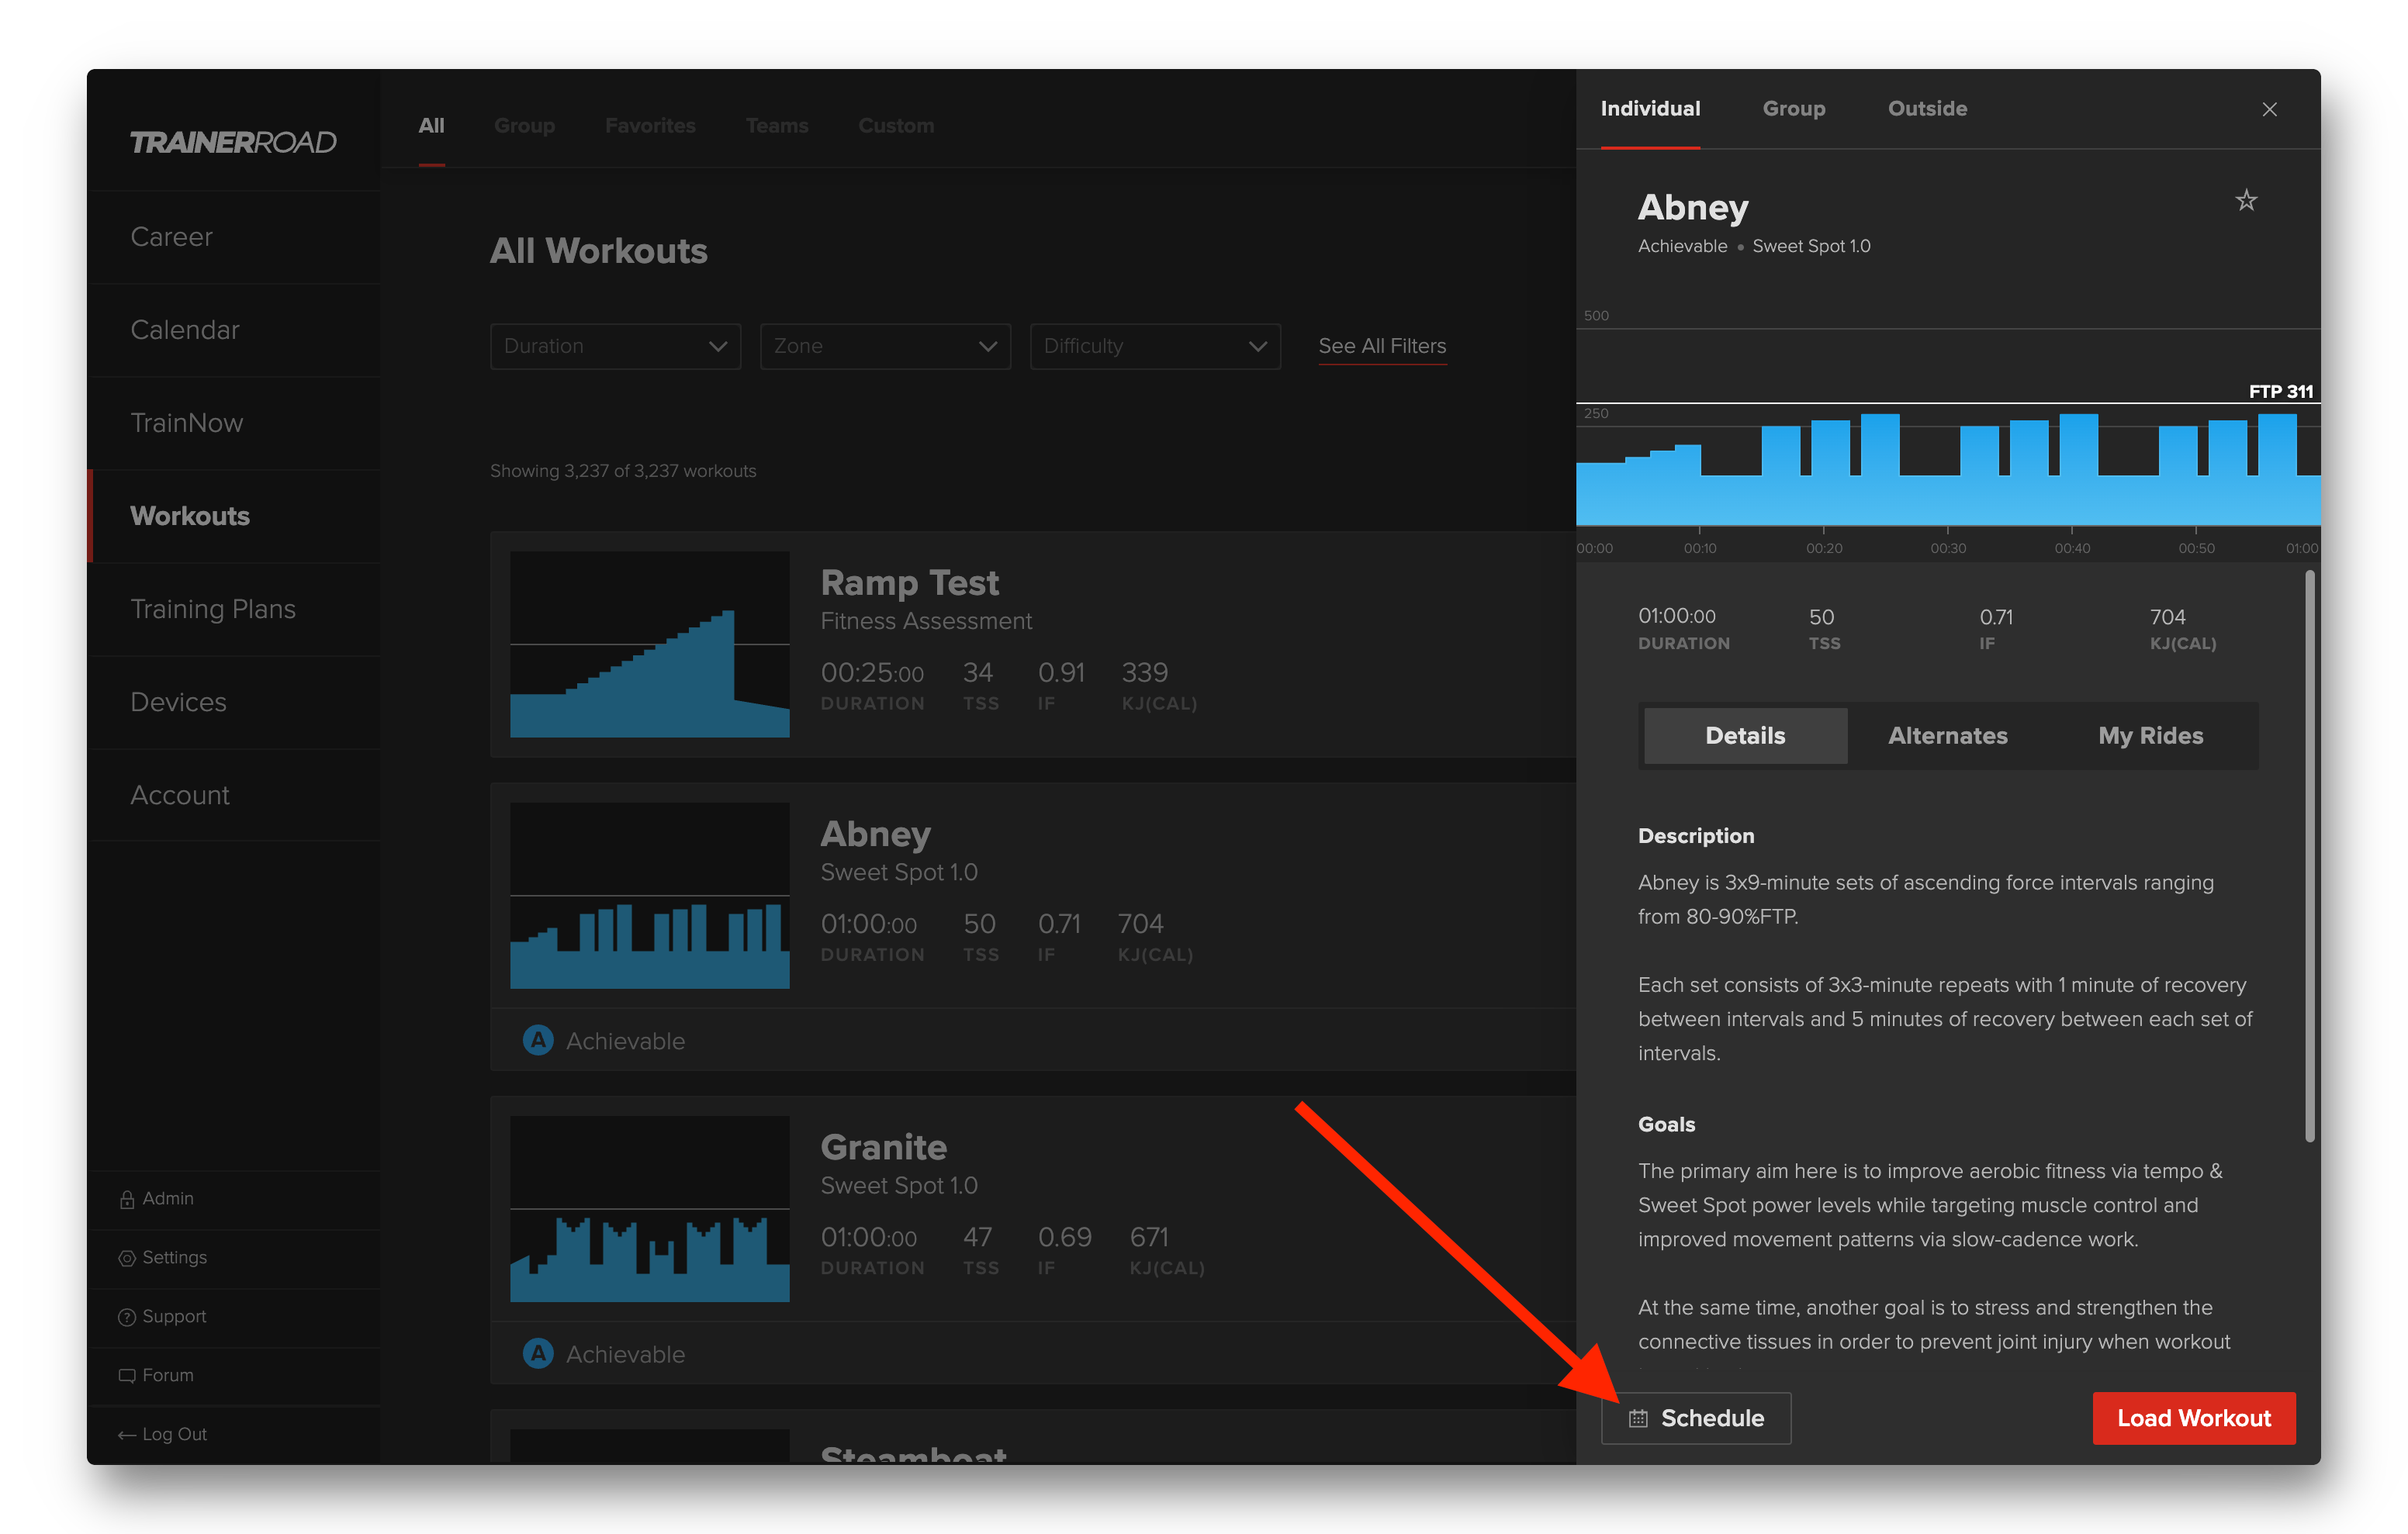Click the 00:10 marker on chart axis
The image size is (2408, 1534).
(x=1699, y=548)
